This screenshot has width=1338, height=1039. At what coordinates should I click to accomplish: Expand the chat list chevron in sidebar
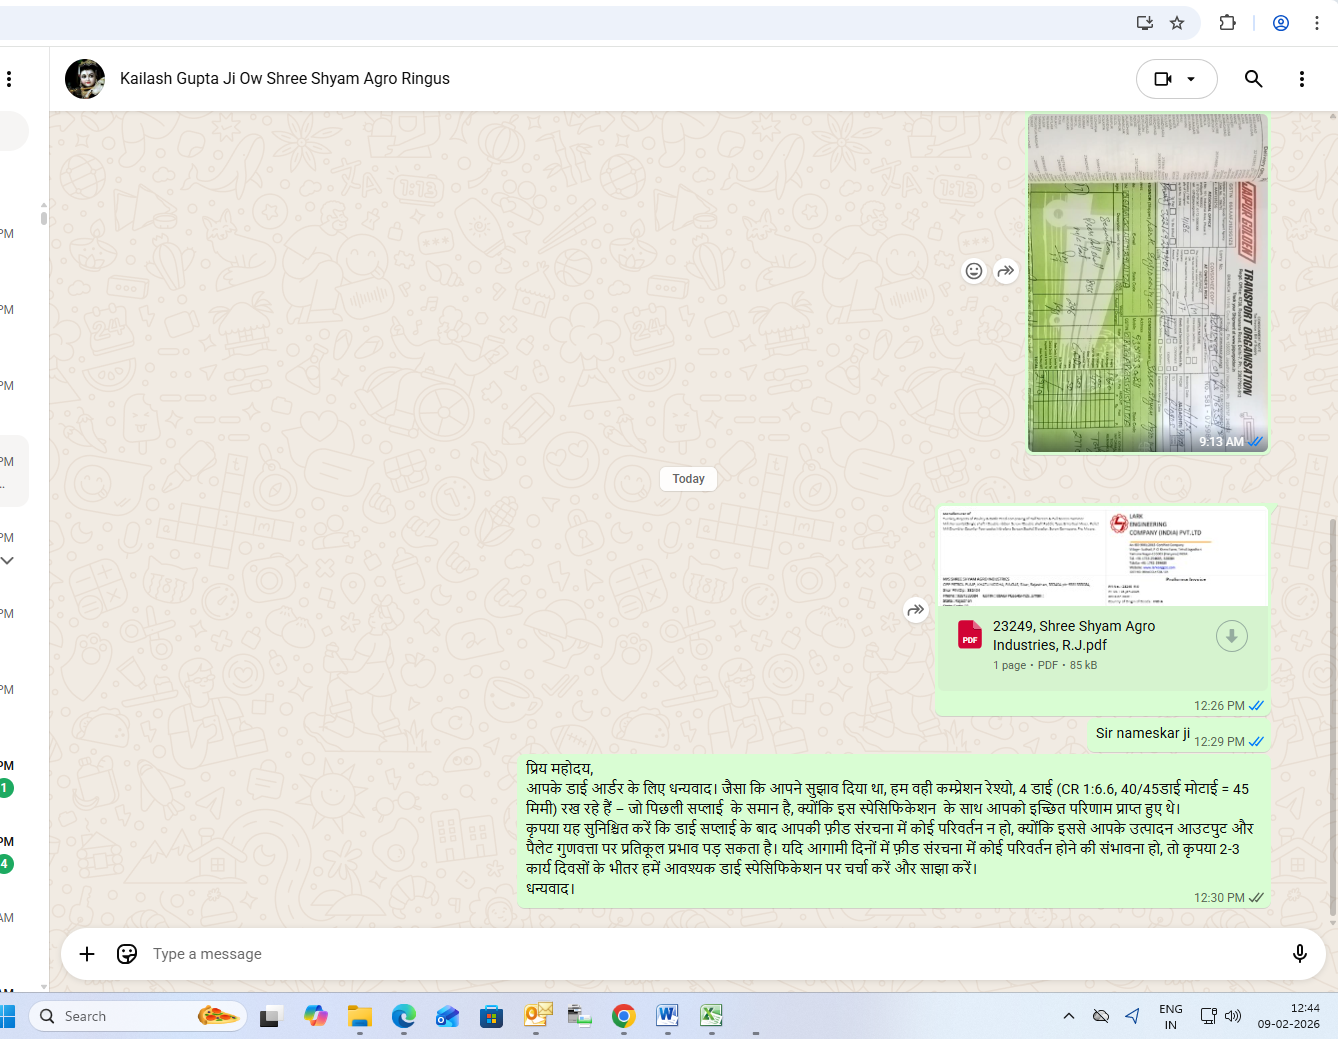coord(7,561)
